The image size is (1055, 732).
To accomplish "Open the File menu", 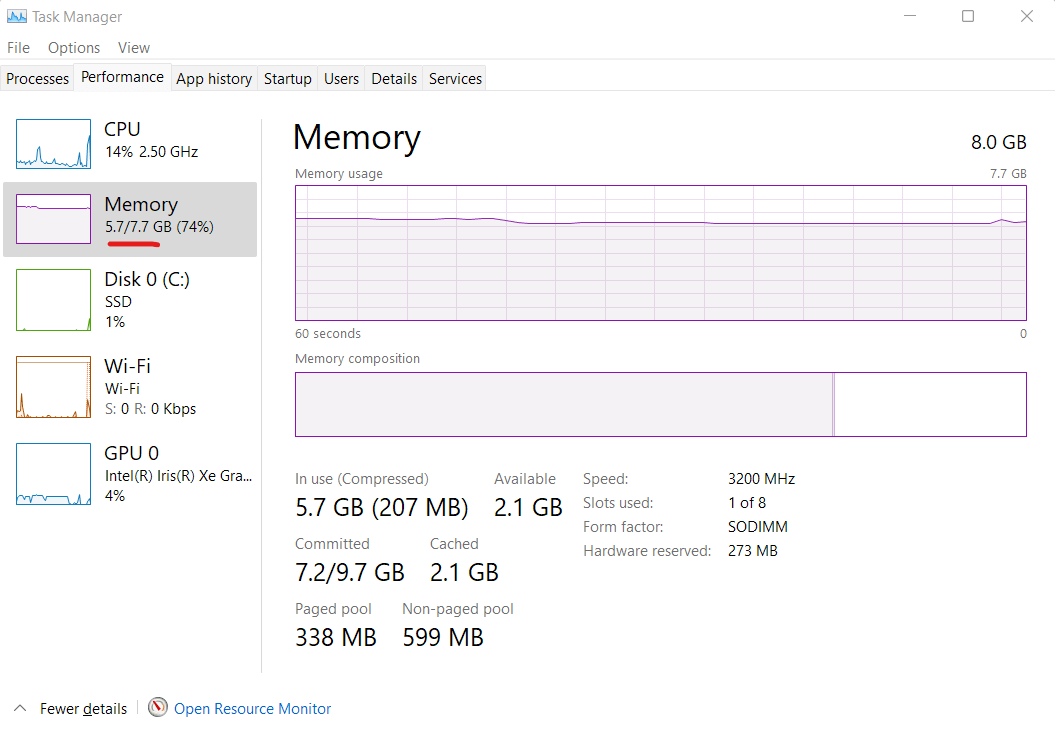I will coord(18,47).
